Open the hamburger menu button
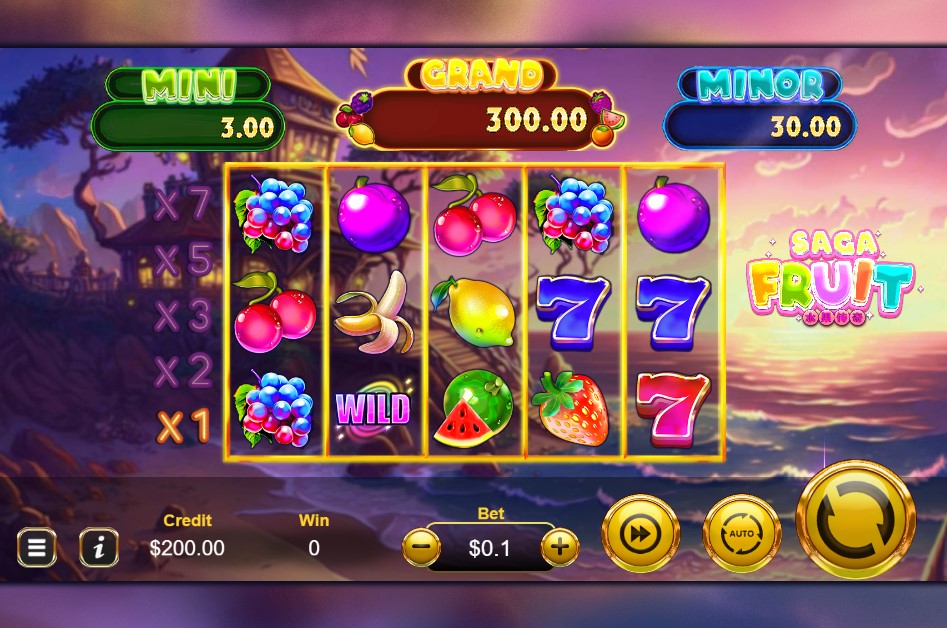Screen dimensions: 947x628 pos(37,547)
